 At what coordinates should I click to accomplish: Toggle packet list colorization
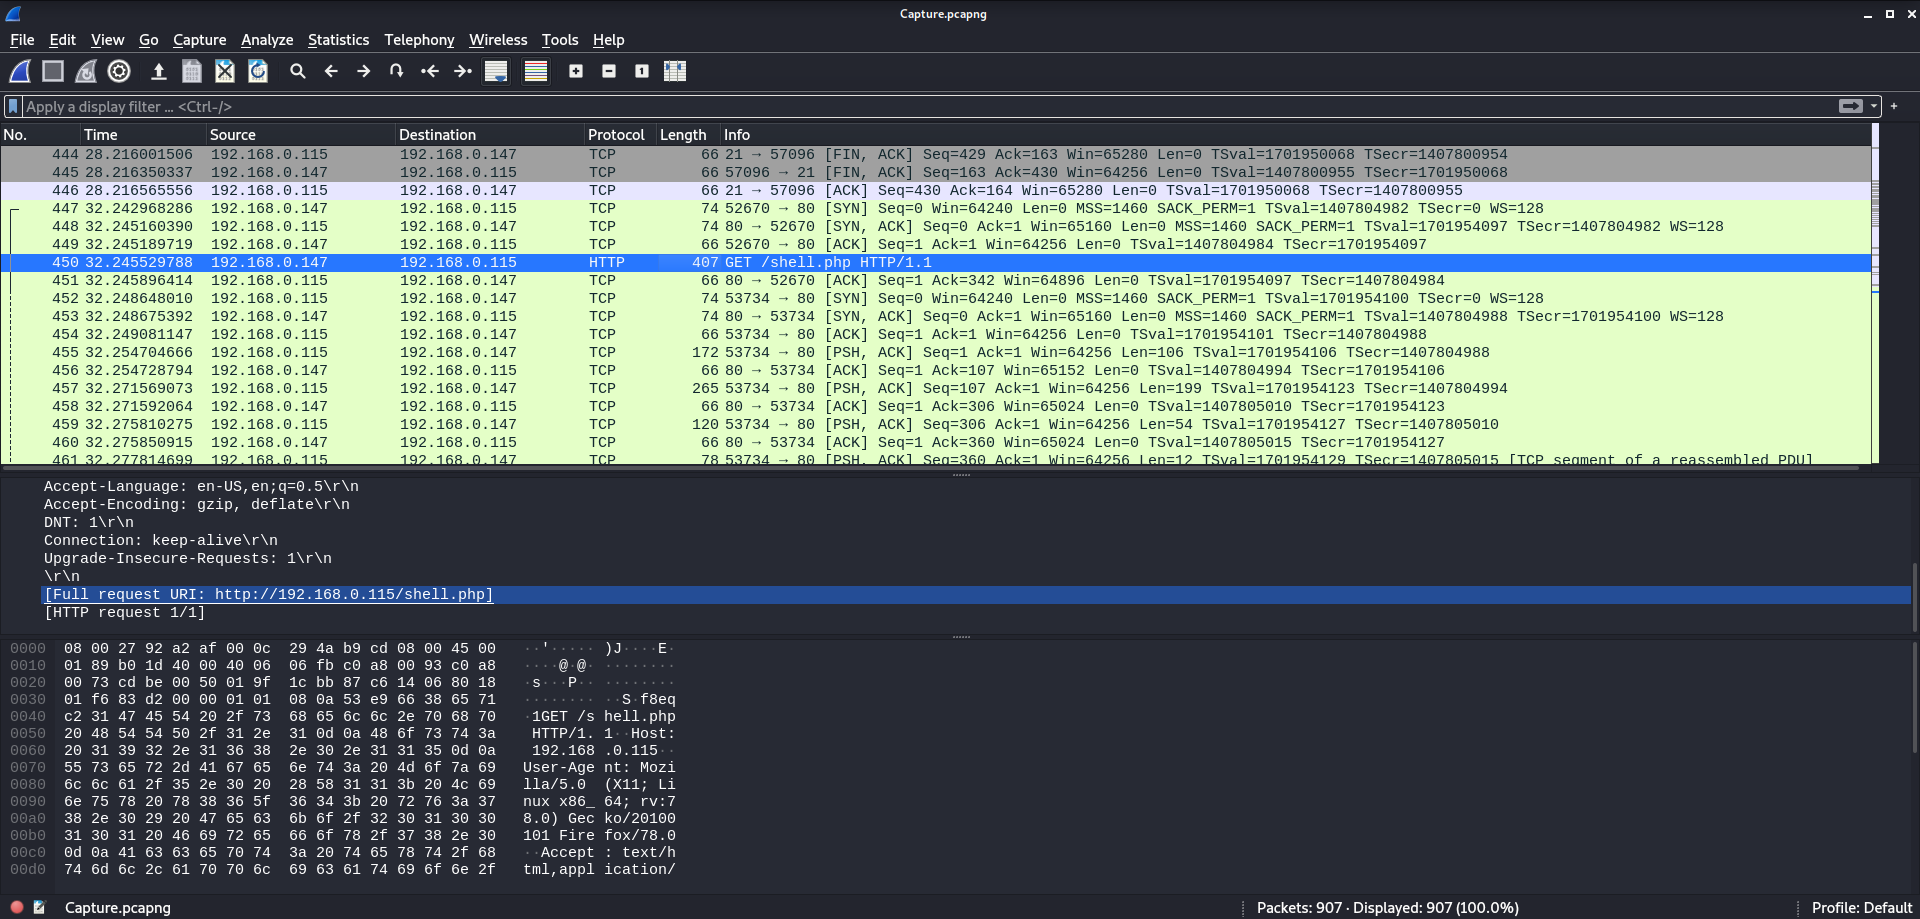coord(536,71)
